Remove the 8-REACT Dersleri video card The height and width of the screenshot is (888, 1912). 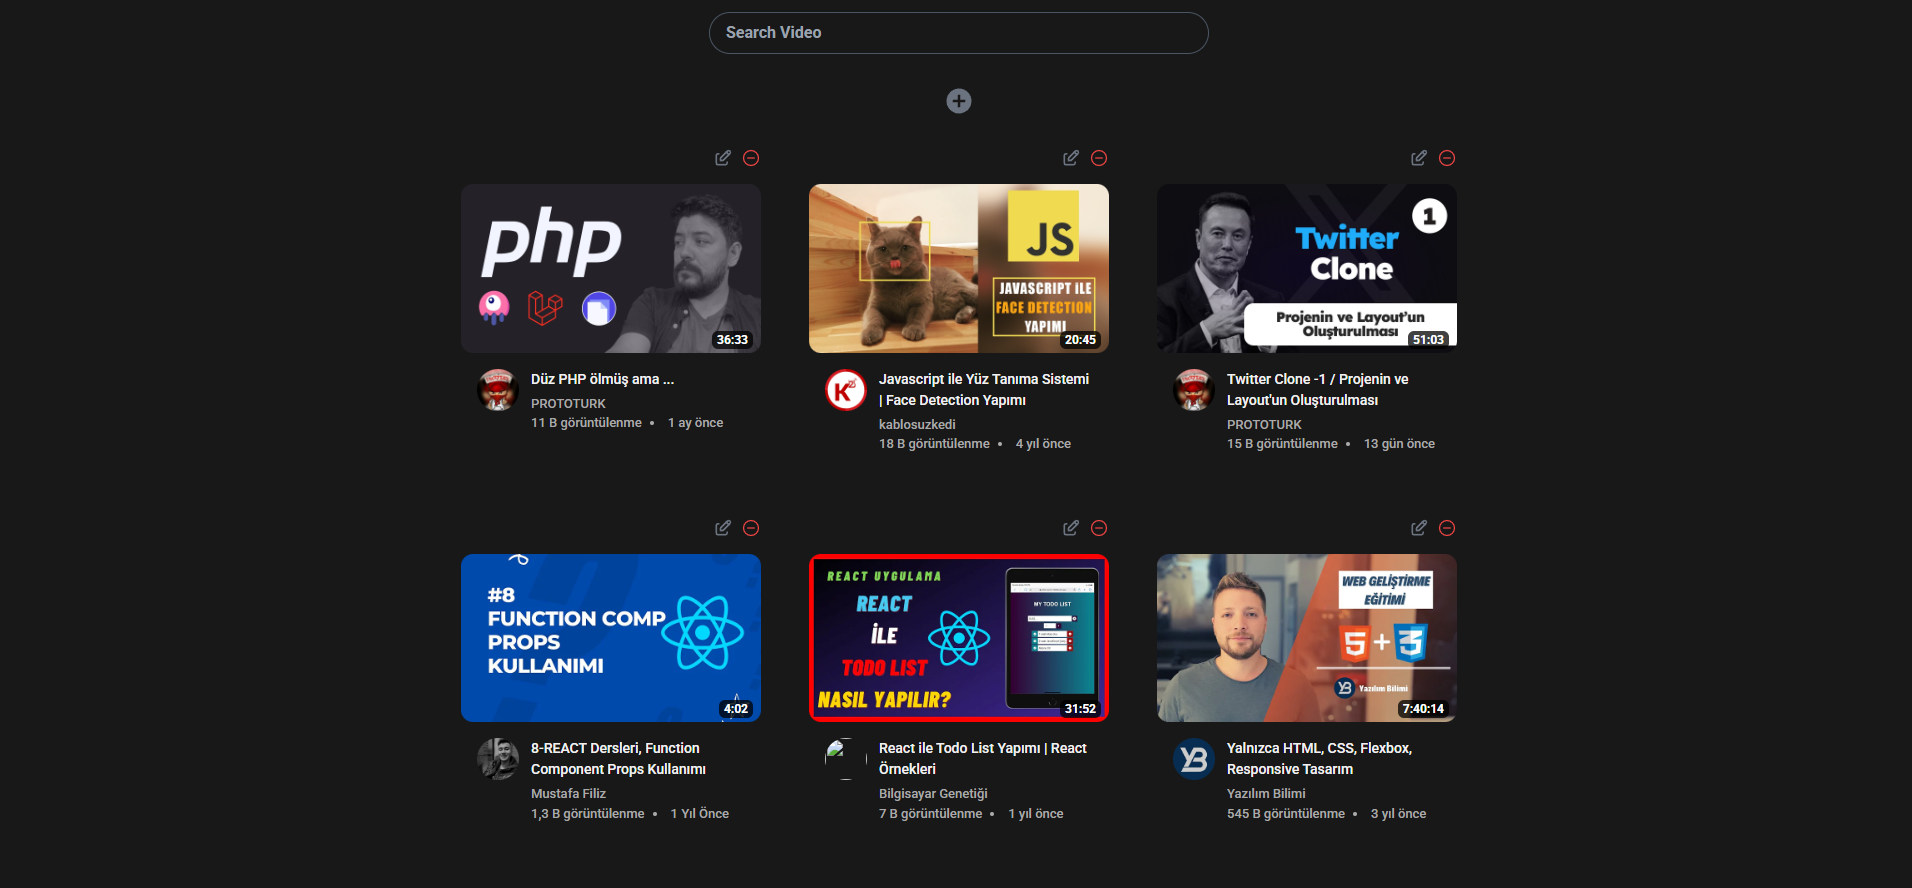pyautogui.click(x=751, y=528)
